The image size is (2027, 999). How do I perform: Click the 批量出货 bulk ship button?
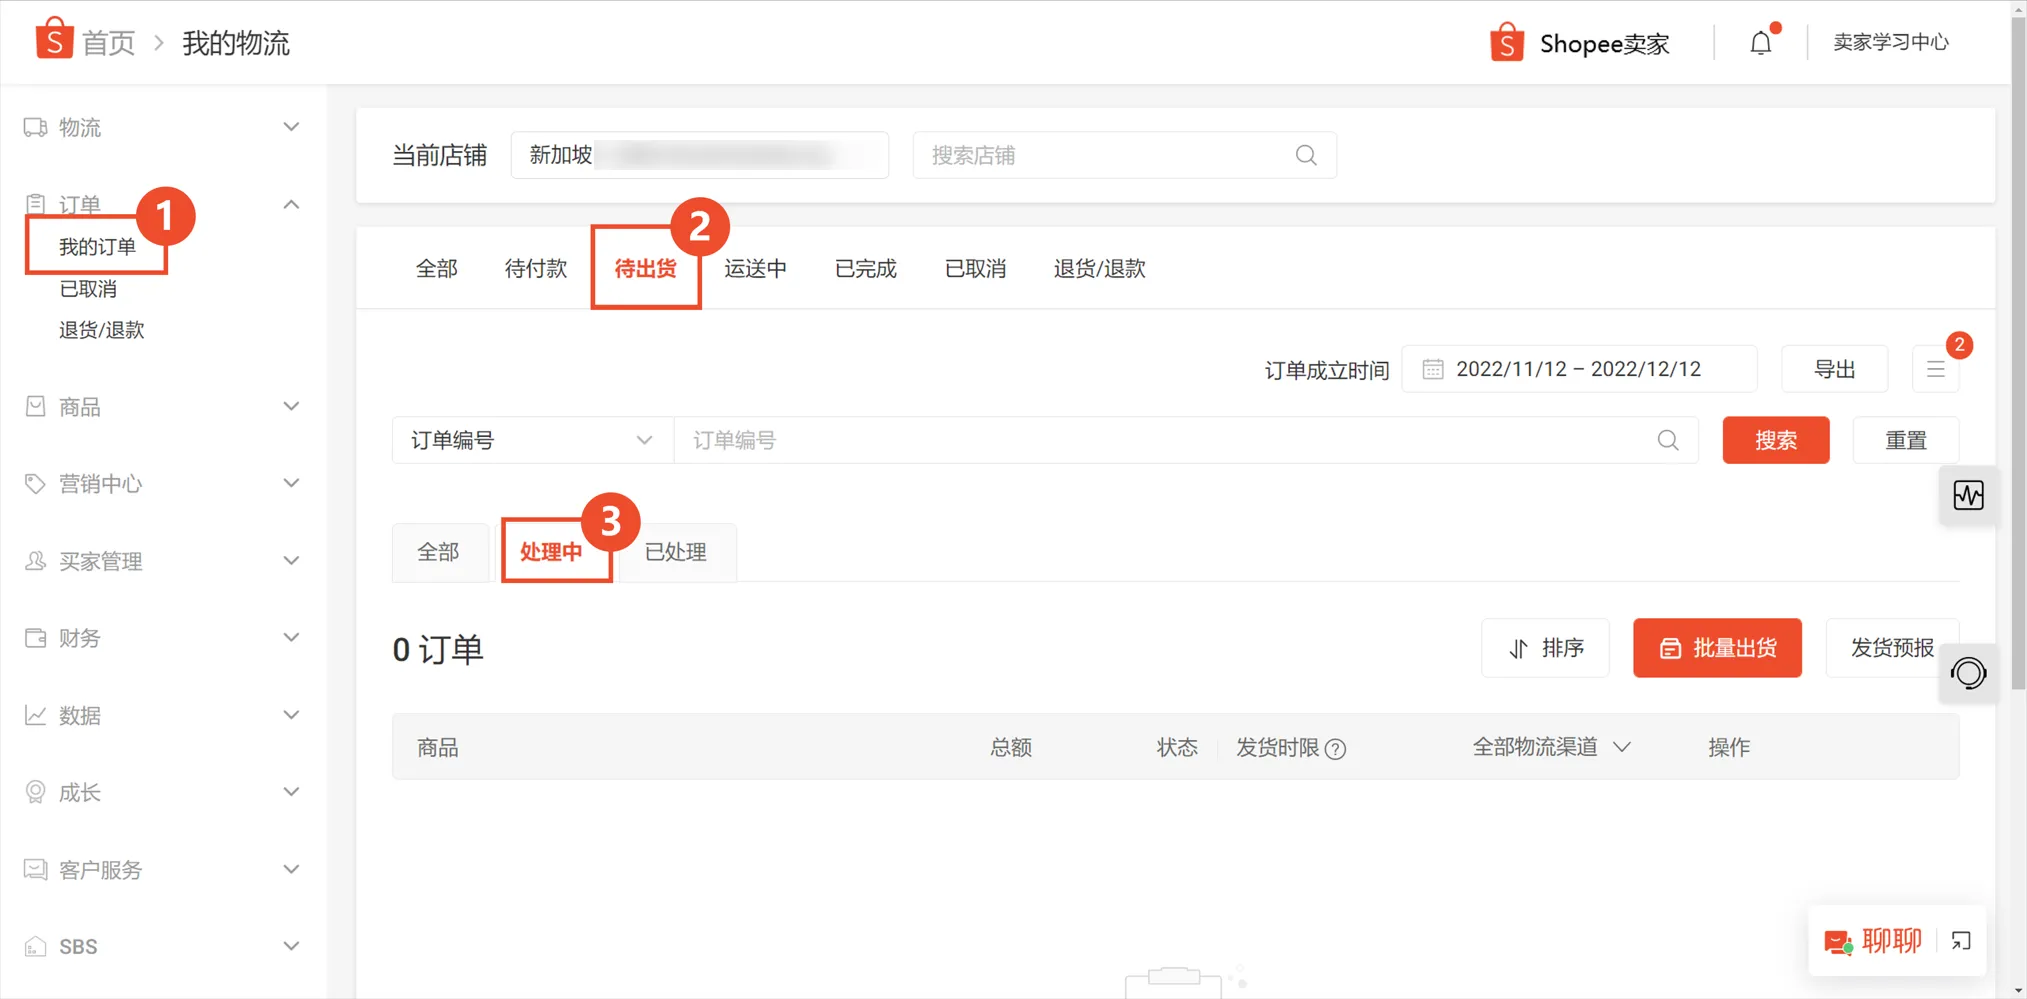(x=1717, y=648)
